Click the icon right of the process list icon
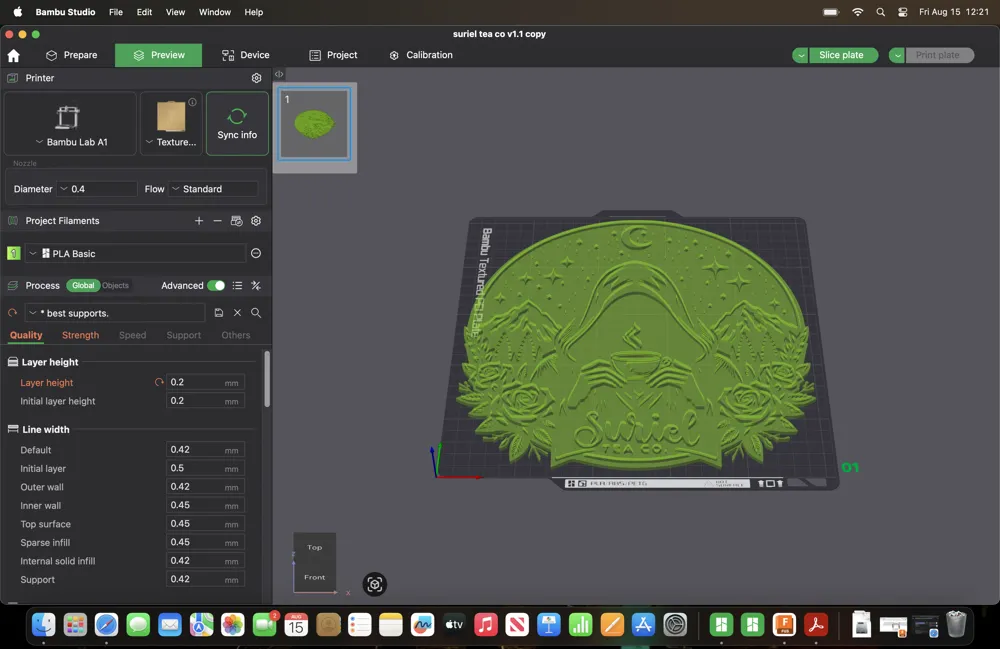Viewport: 1000px width, 649px height. (256, 286)
